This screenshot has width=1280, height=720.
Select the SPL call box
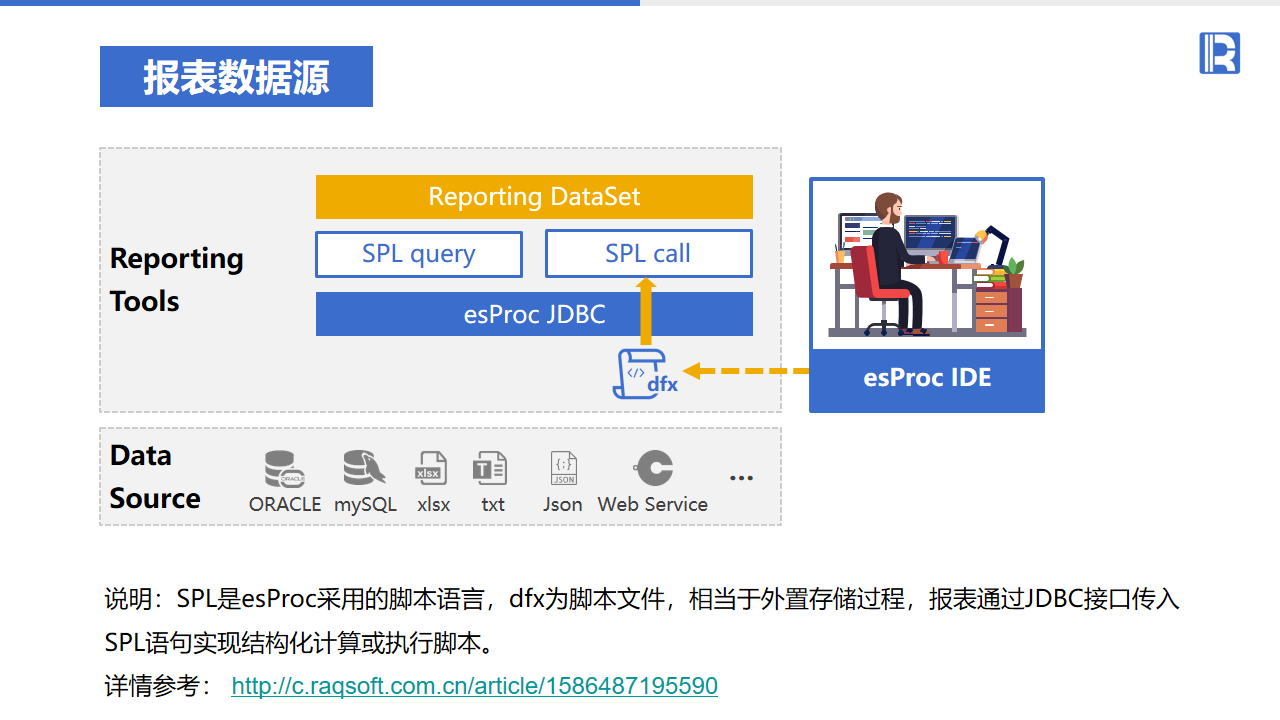point(648,254)
